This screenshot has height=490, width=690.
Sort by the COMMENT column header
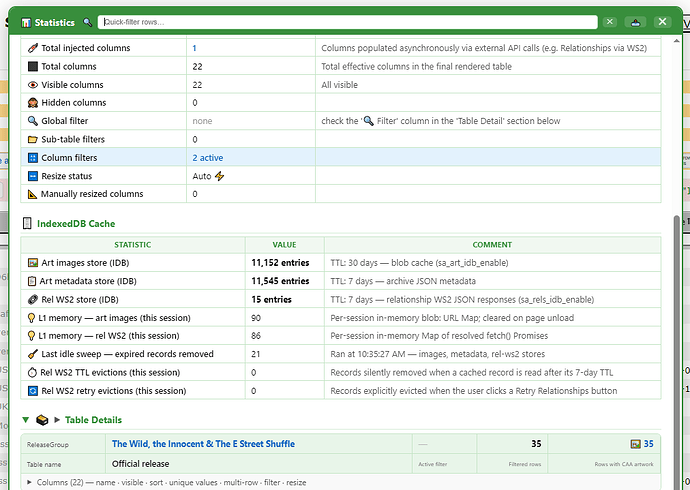tap(492, 245)
